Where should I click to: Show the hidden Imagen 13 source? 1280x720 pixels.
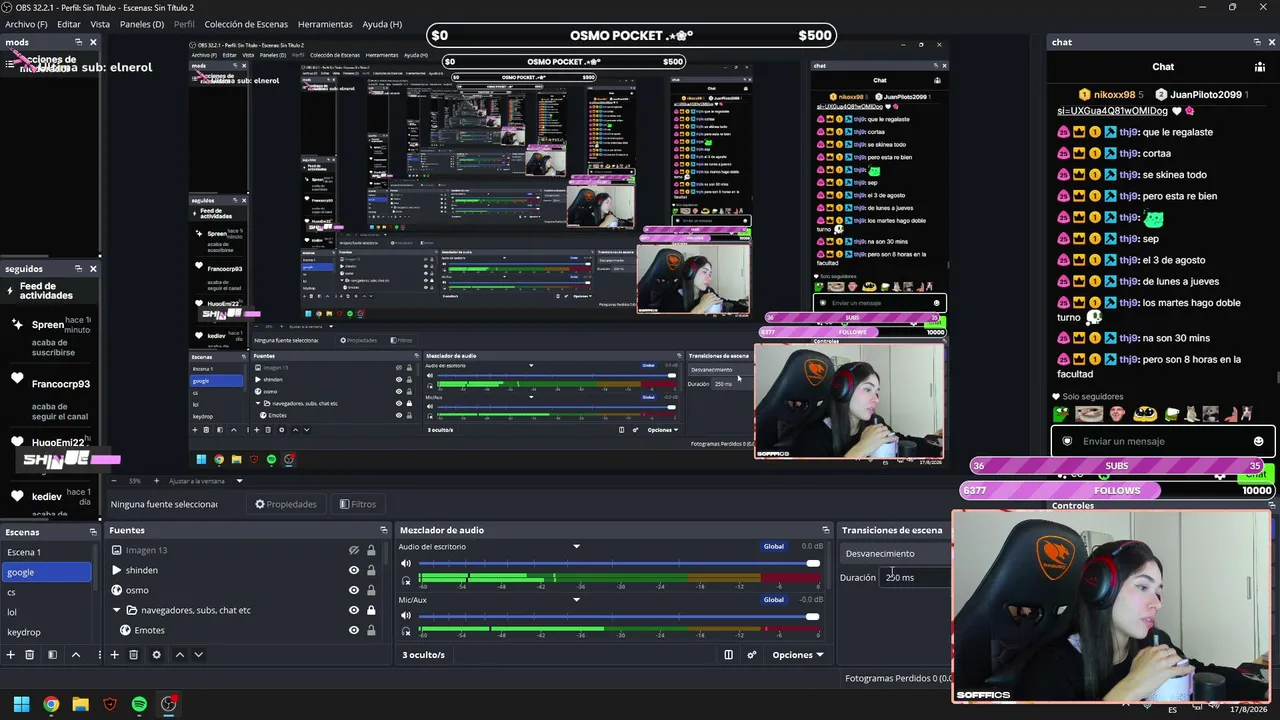tap(353, 550)
